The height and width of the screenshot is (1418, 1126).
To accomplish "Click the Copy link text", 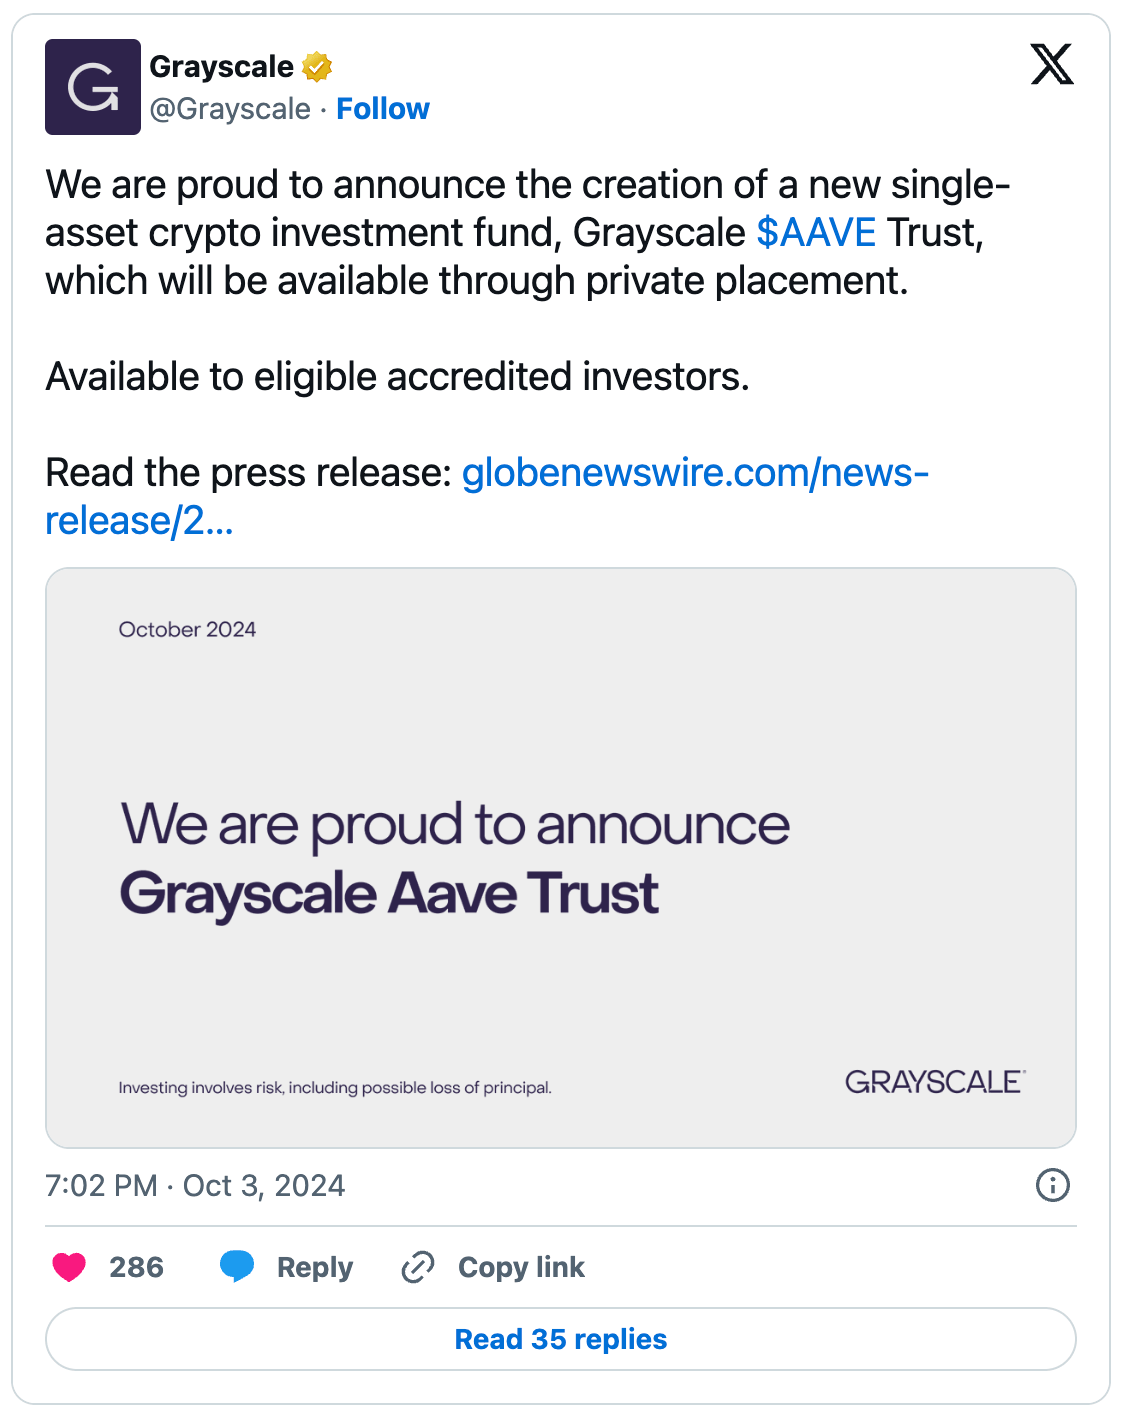I will pyautogui.click(x=521, y=1267).
